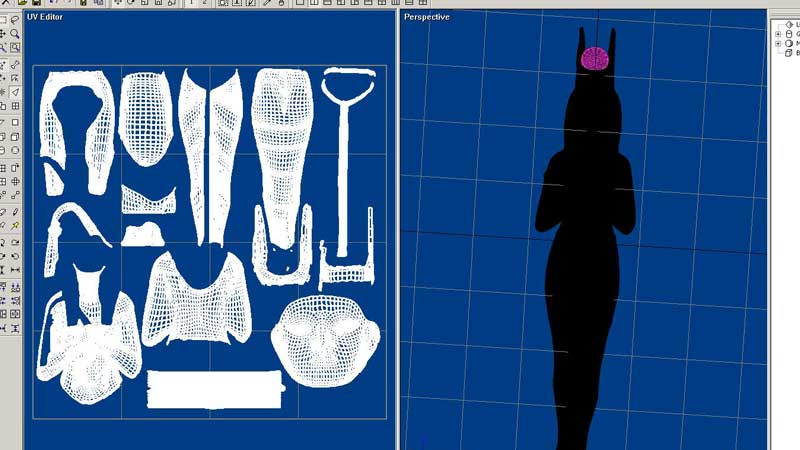
Task: Save with the floppy disk toolbar icon
Action: pos(36,3)
